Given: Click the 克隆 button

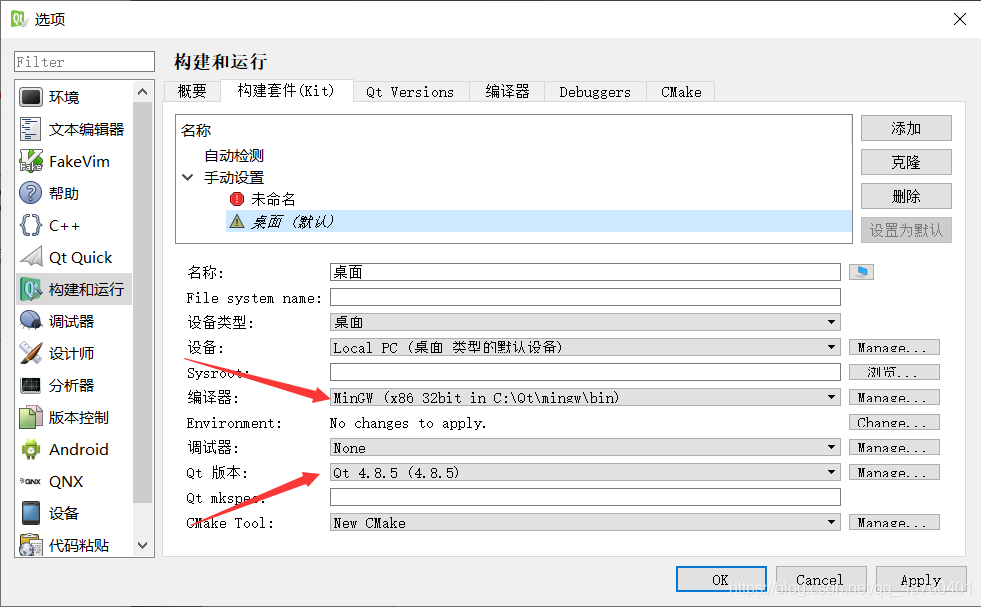Looking at the screenshot, I should 906,162.
